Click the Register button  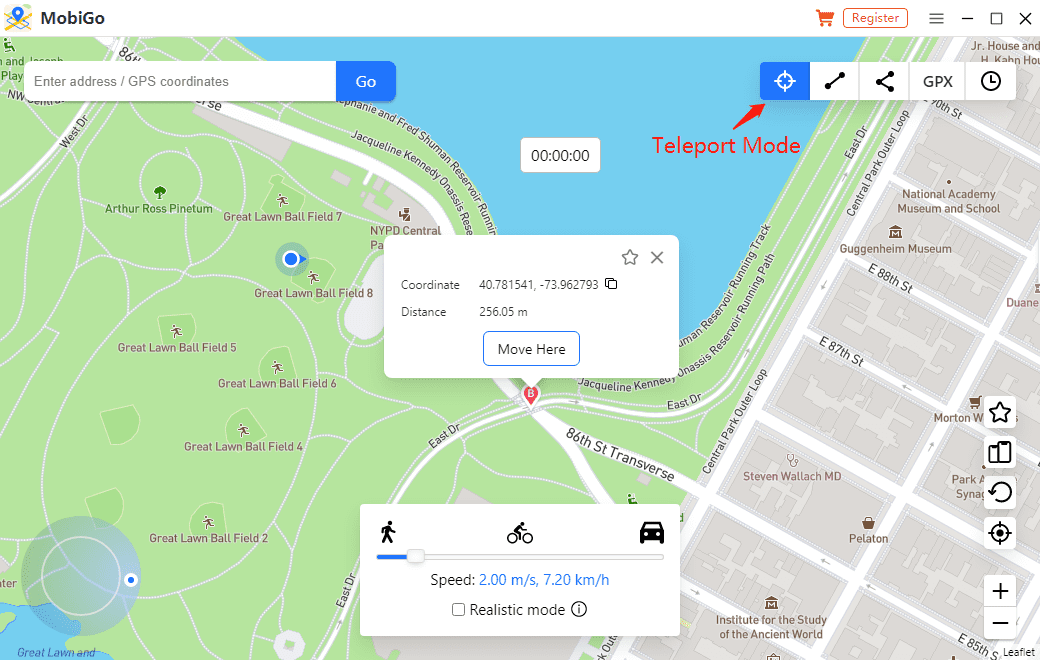[875, 18]
